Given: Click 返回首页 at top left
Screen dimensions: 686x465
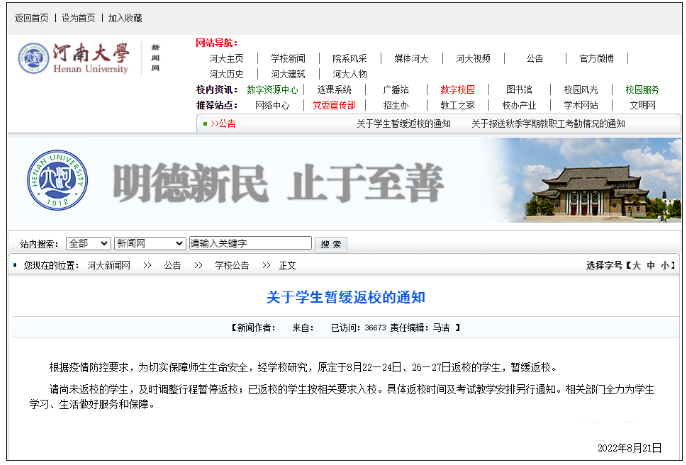Looking at the screenshot, I should (31, 18).
